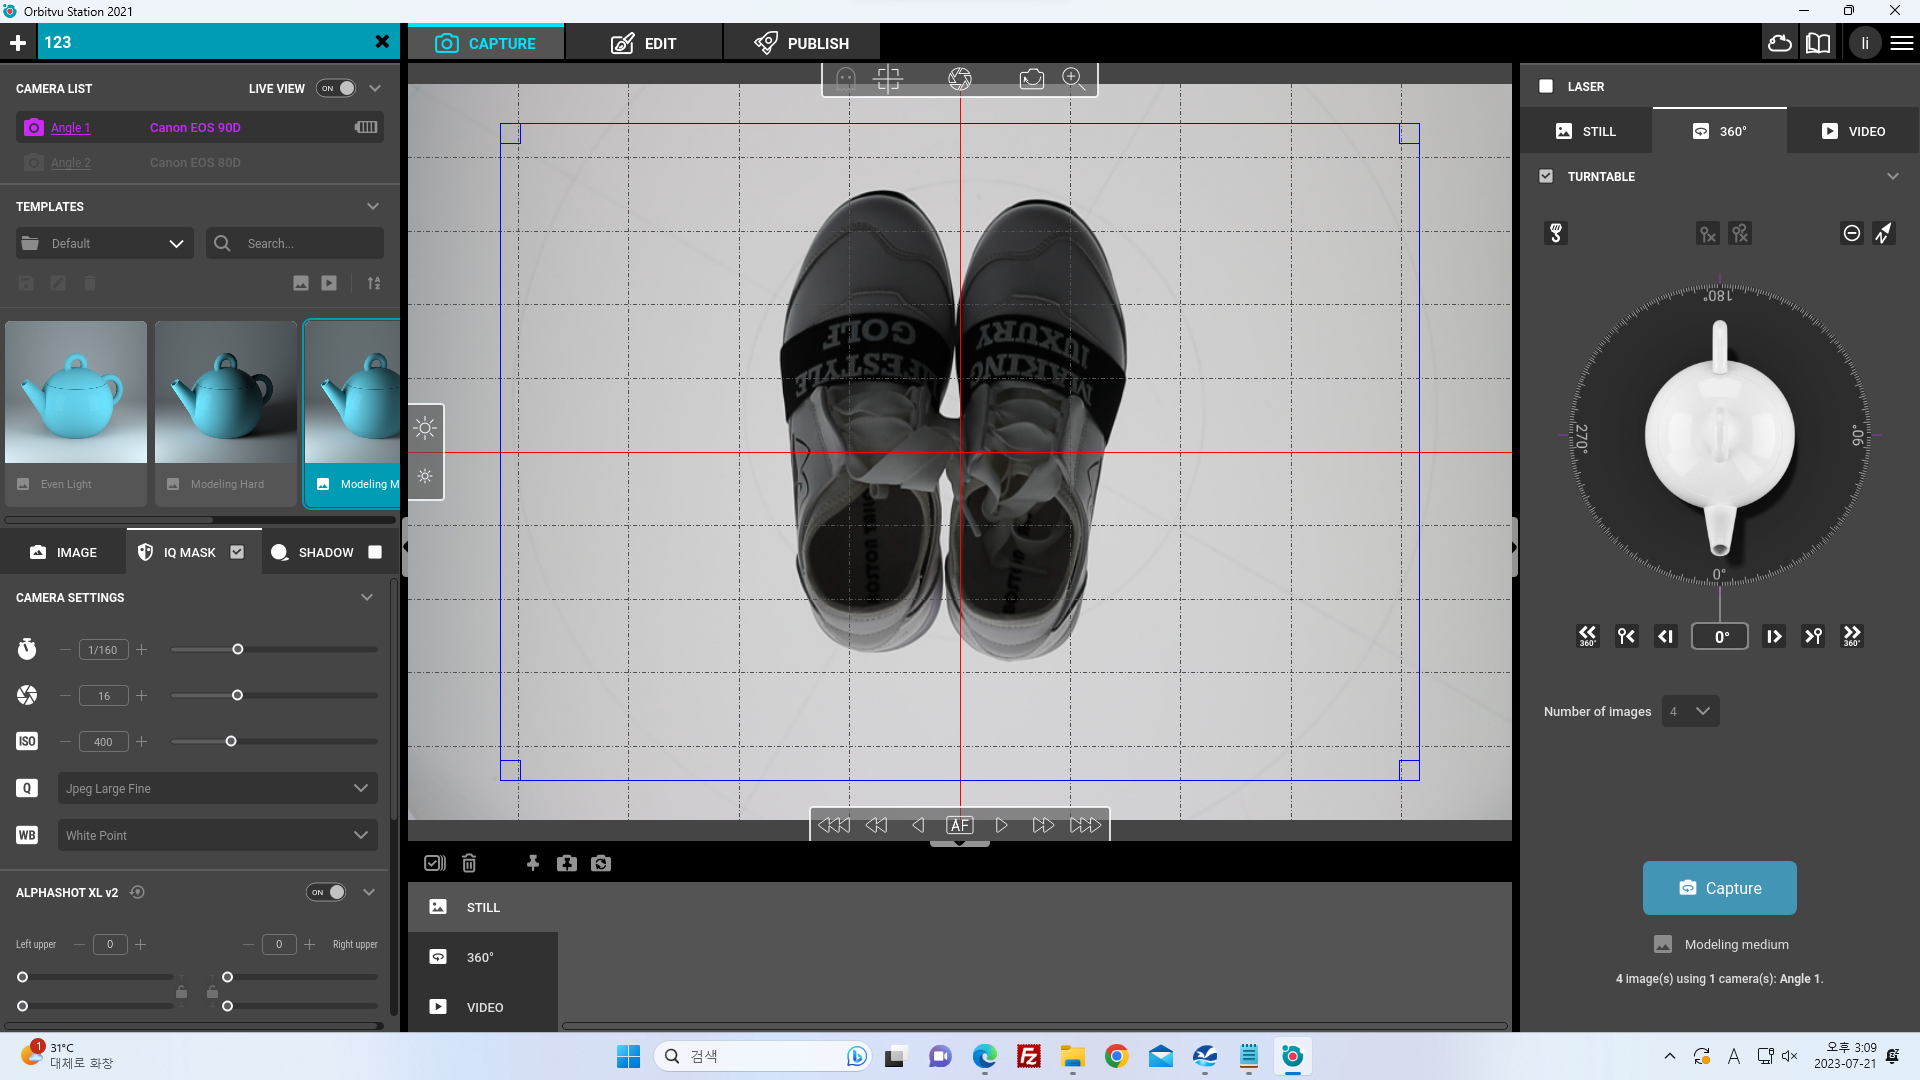Click the plus icon to add a new session
1920x1080 pixels.
(18, 43)
